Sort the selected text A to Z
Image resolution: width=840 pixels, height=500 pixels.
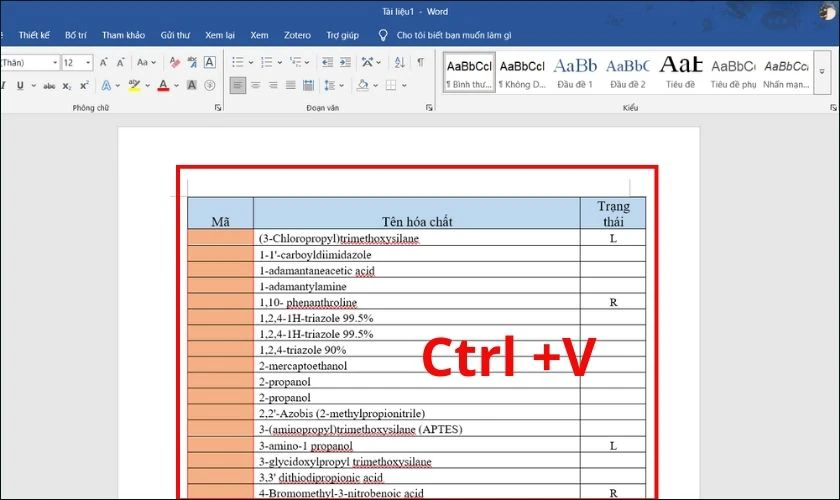tap(400, 62)
